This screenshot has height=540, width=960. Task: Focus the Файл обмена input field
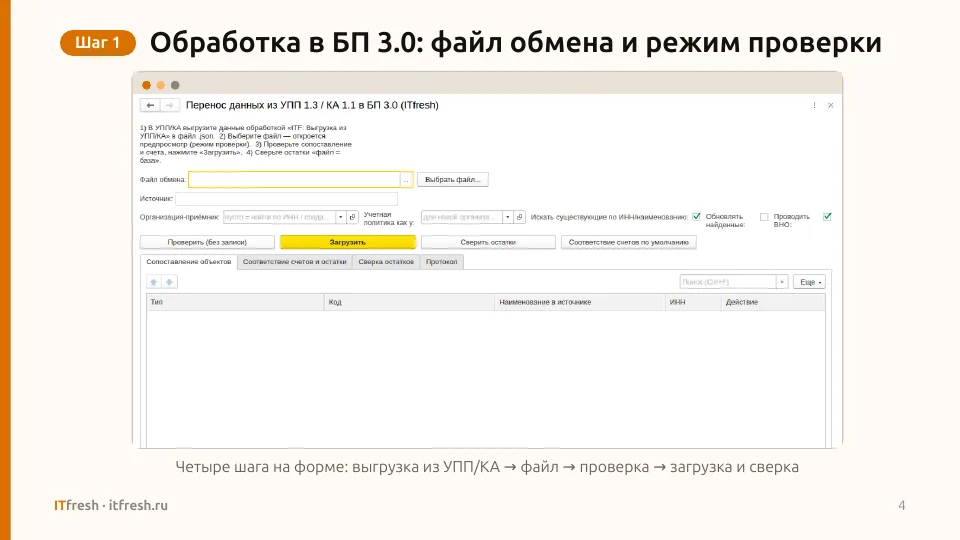pos(294,179)
